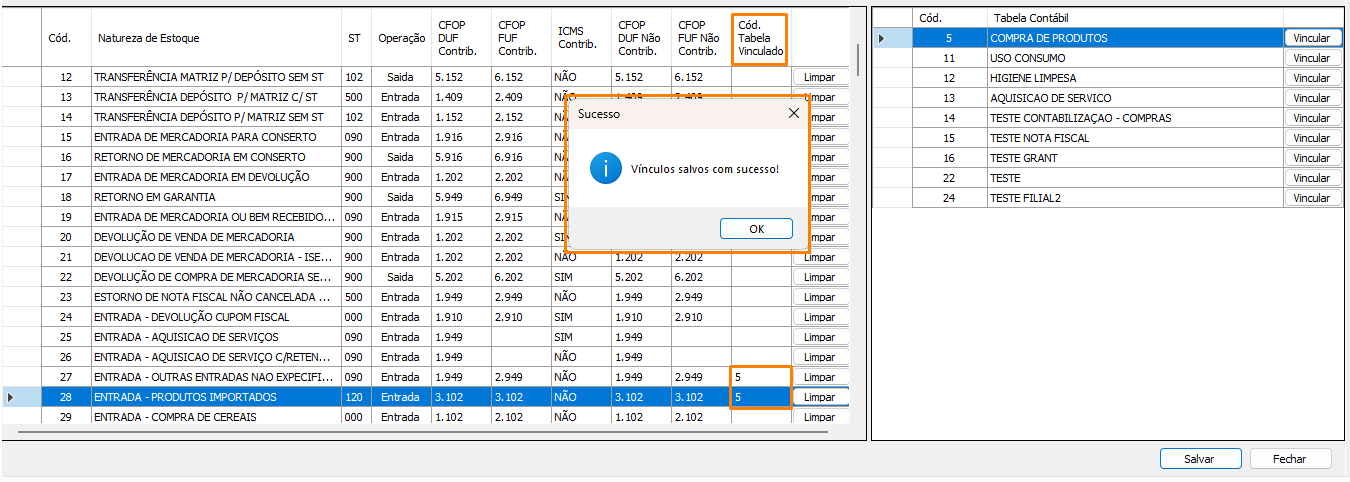Select row ENTRADA - AQUISICAO DE SERVIÇOS
The image size is (1350, 482).
coord(424,337)
